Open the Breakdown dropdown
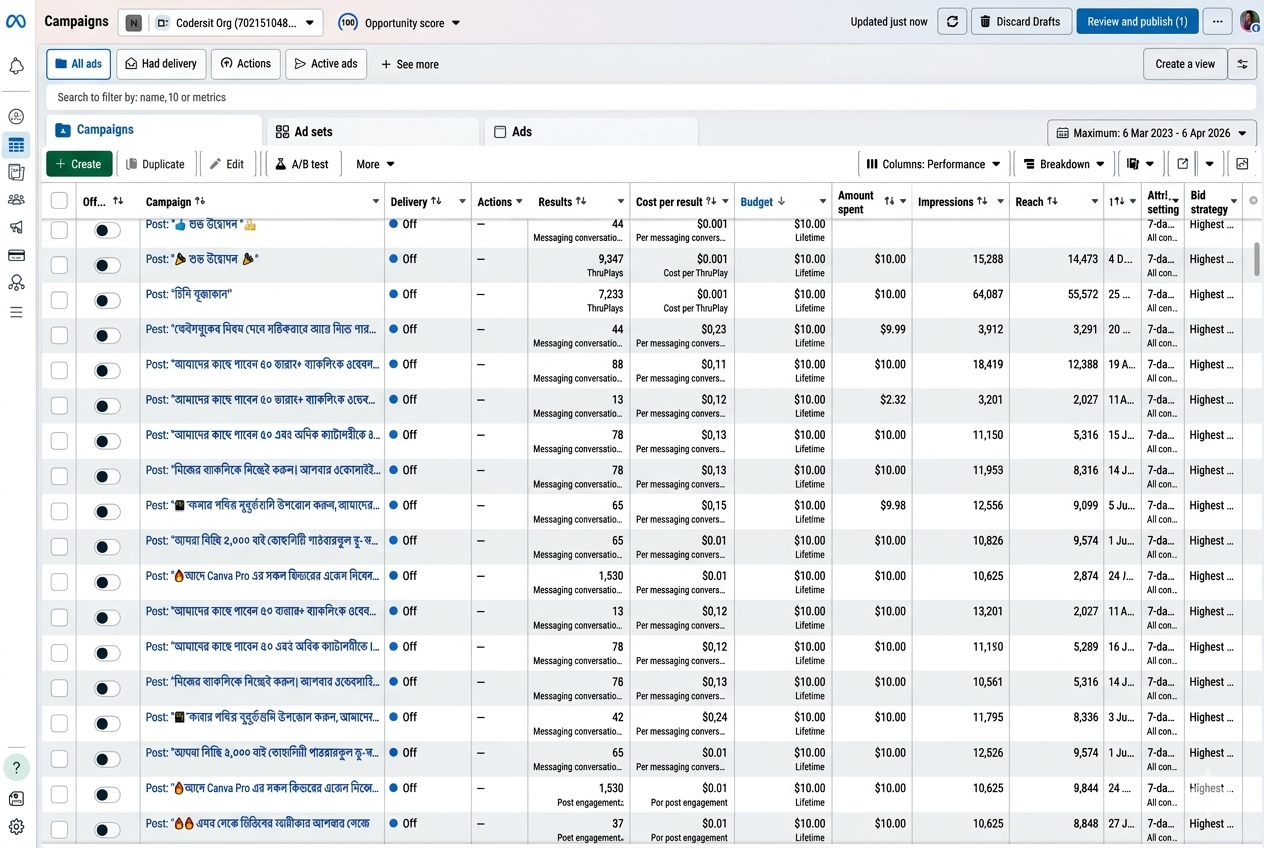This screenshot has width=1264, height=848. click(1064, 164)
